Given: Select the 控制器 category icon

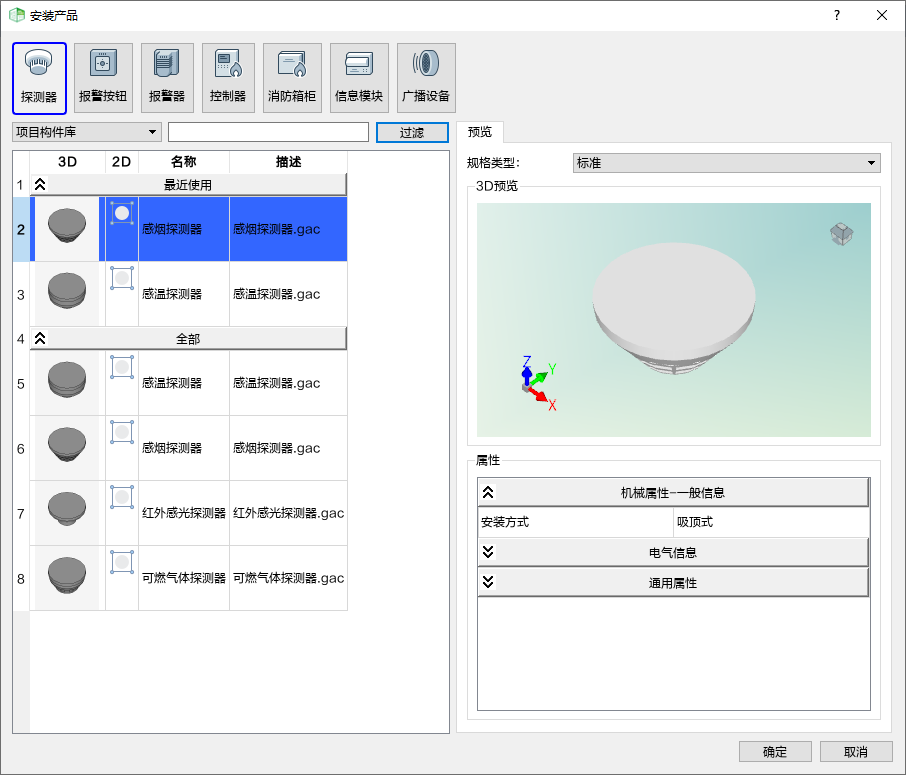Looking at the screenshot, I should click(228, 78).
